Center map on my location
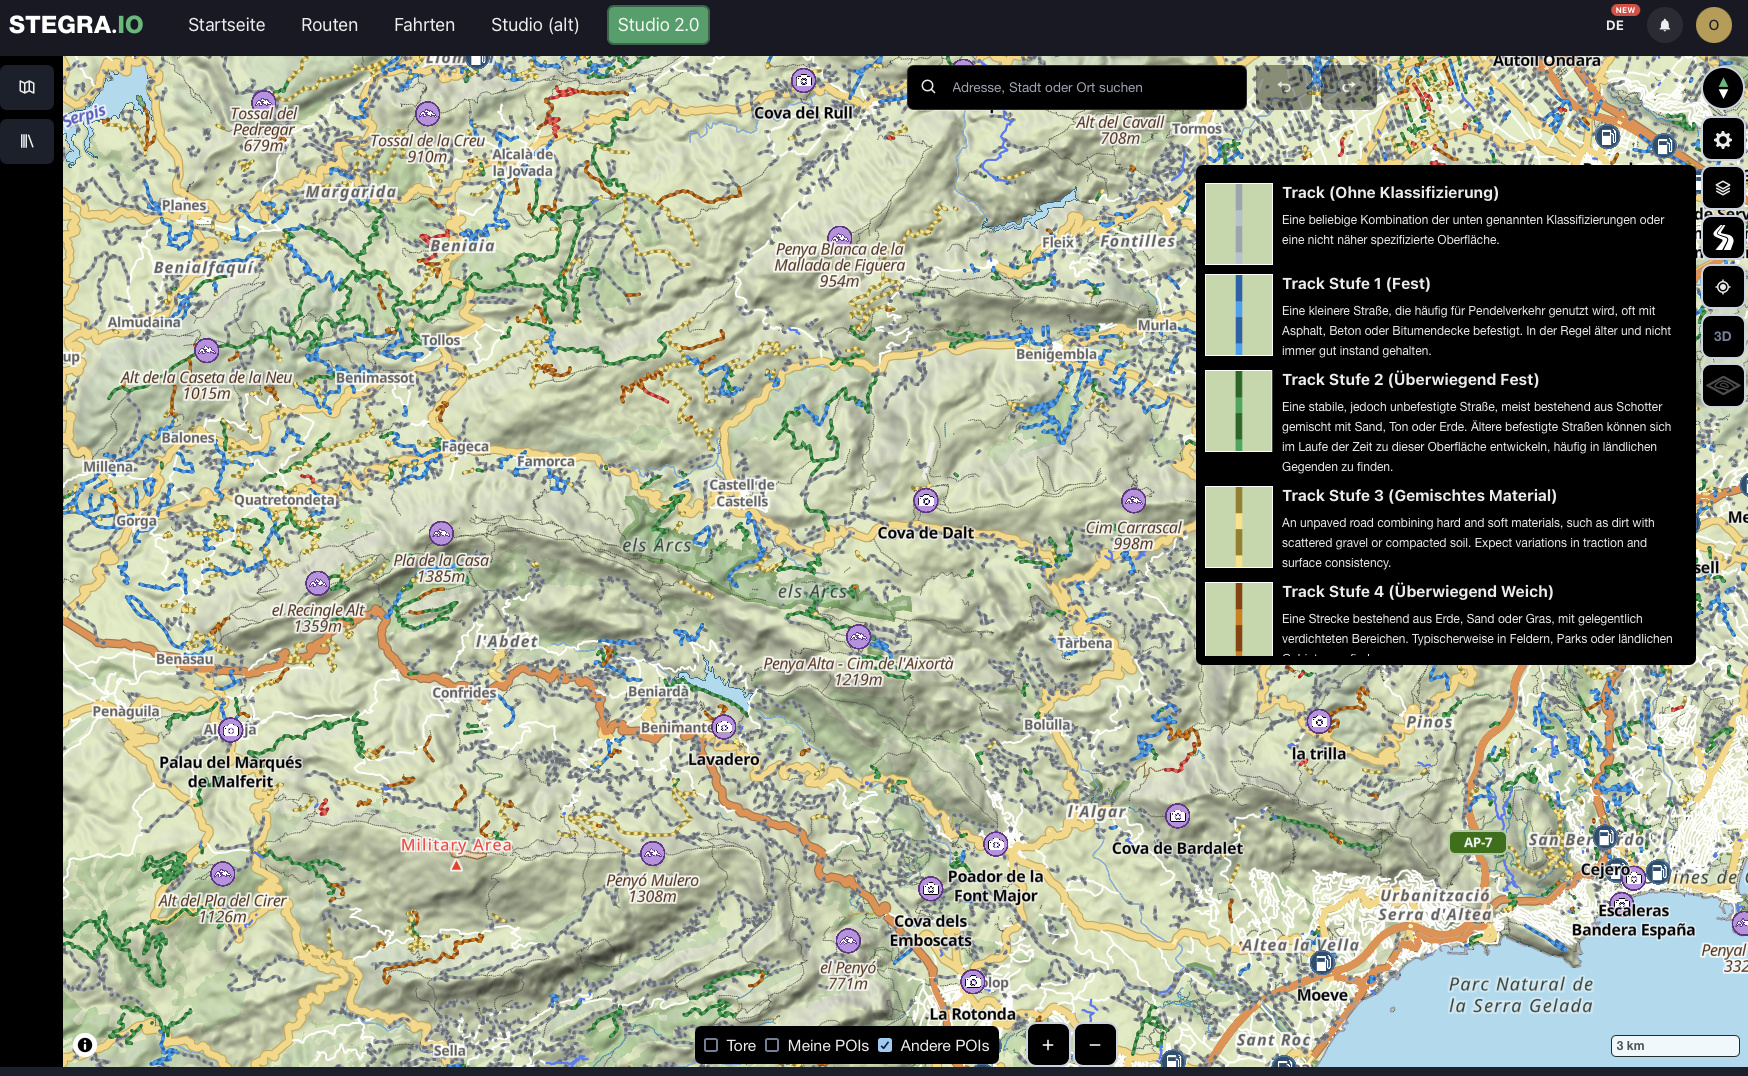This screenshot has height=1076, width=1748. click(x=1722, y=287)
